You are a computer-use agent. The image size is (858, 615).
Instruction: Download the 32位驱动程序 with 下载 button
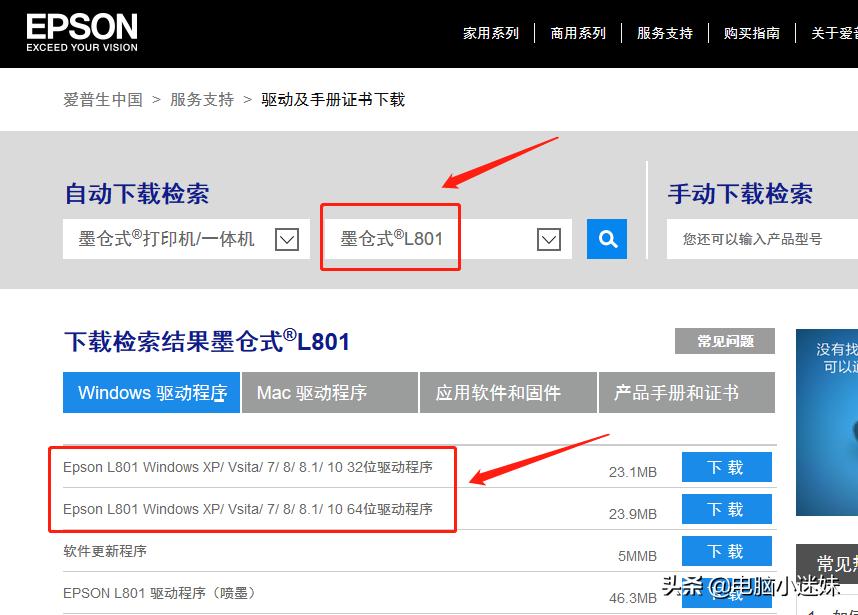tap(727, 467)
